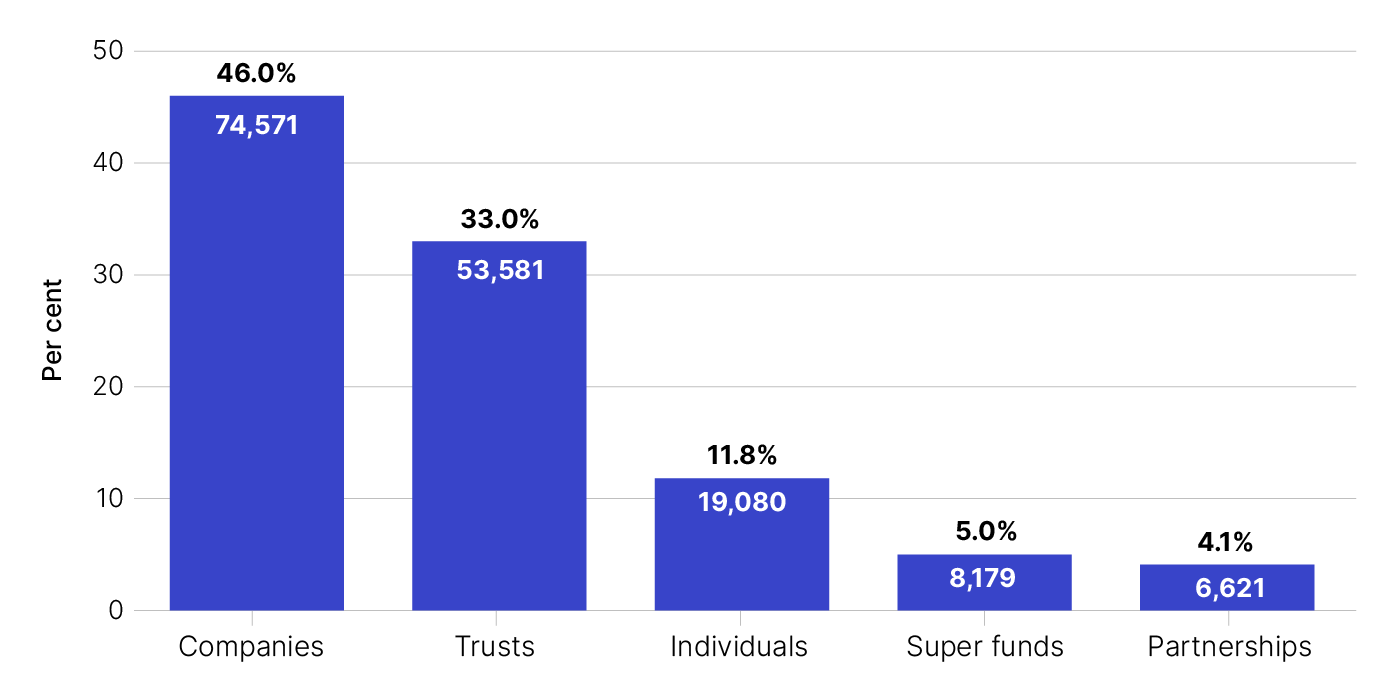The image size is (1378, 694).
Task: Select the 'Partnerships' x-axis label
Action: pos(1229,647)
